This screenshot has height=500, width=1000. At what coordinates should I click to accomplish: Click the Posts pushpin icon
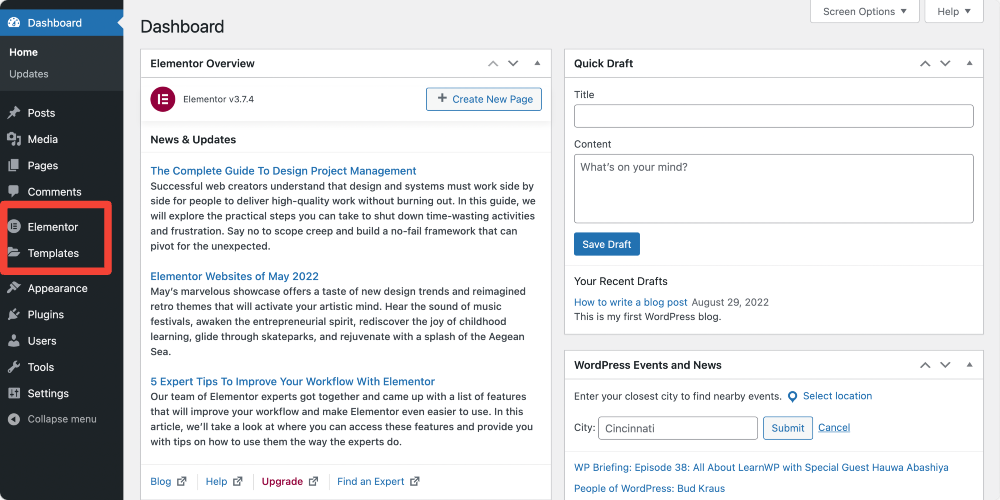[x=13, y=113]
